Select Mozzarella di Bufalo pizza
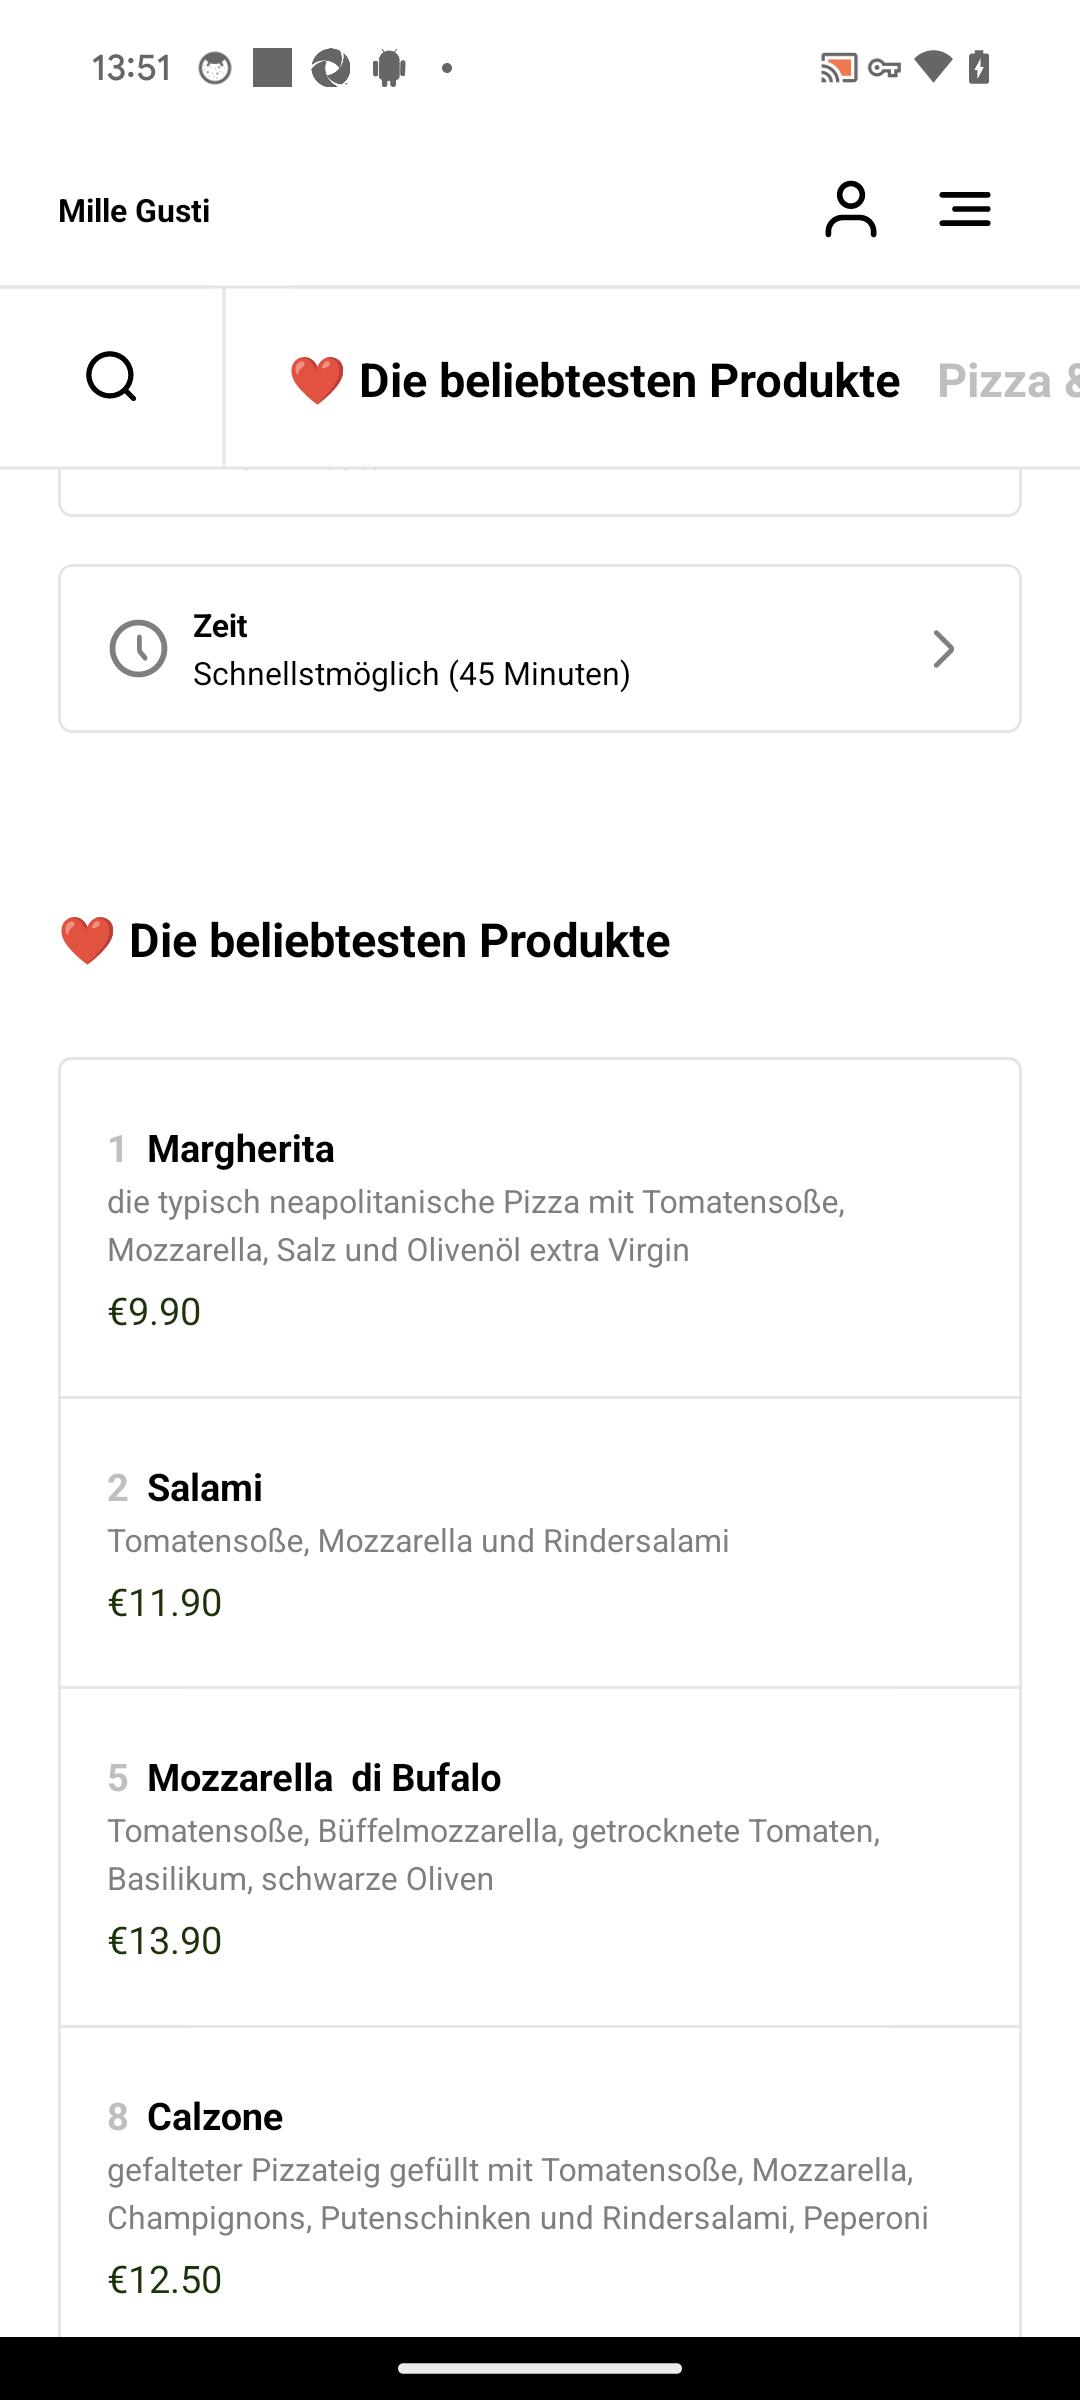 point(540,1858)
